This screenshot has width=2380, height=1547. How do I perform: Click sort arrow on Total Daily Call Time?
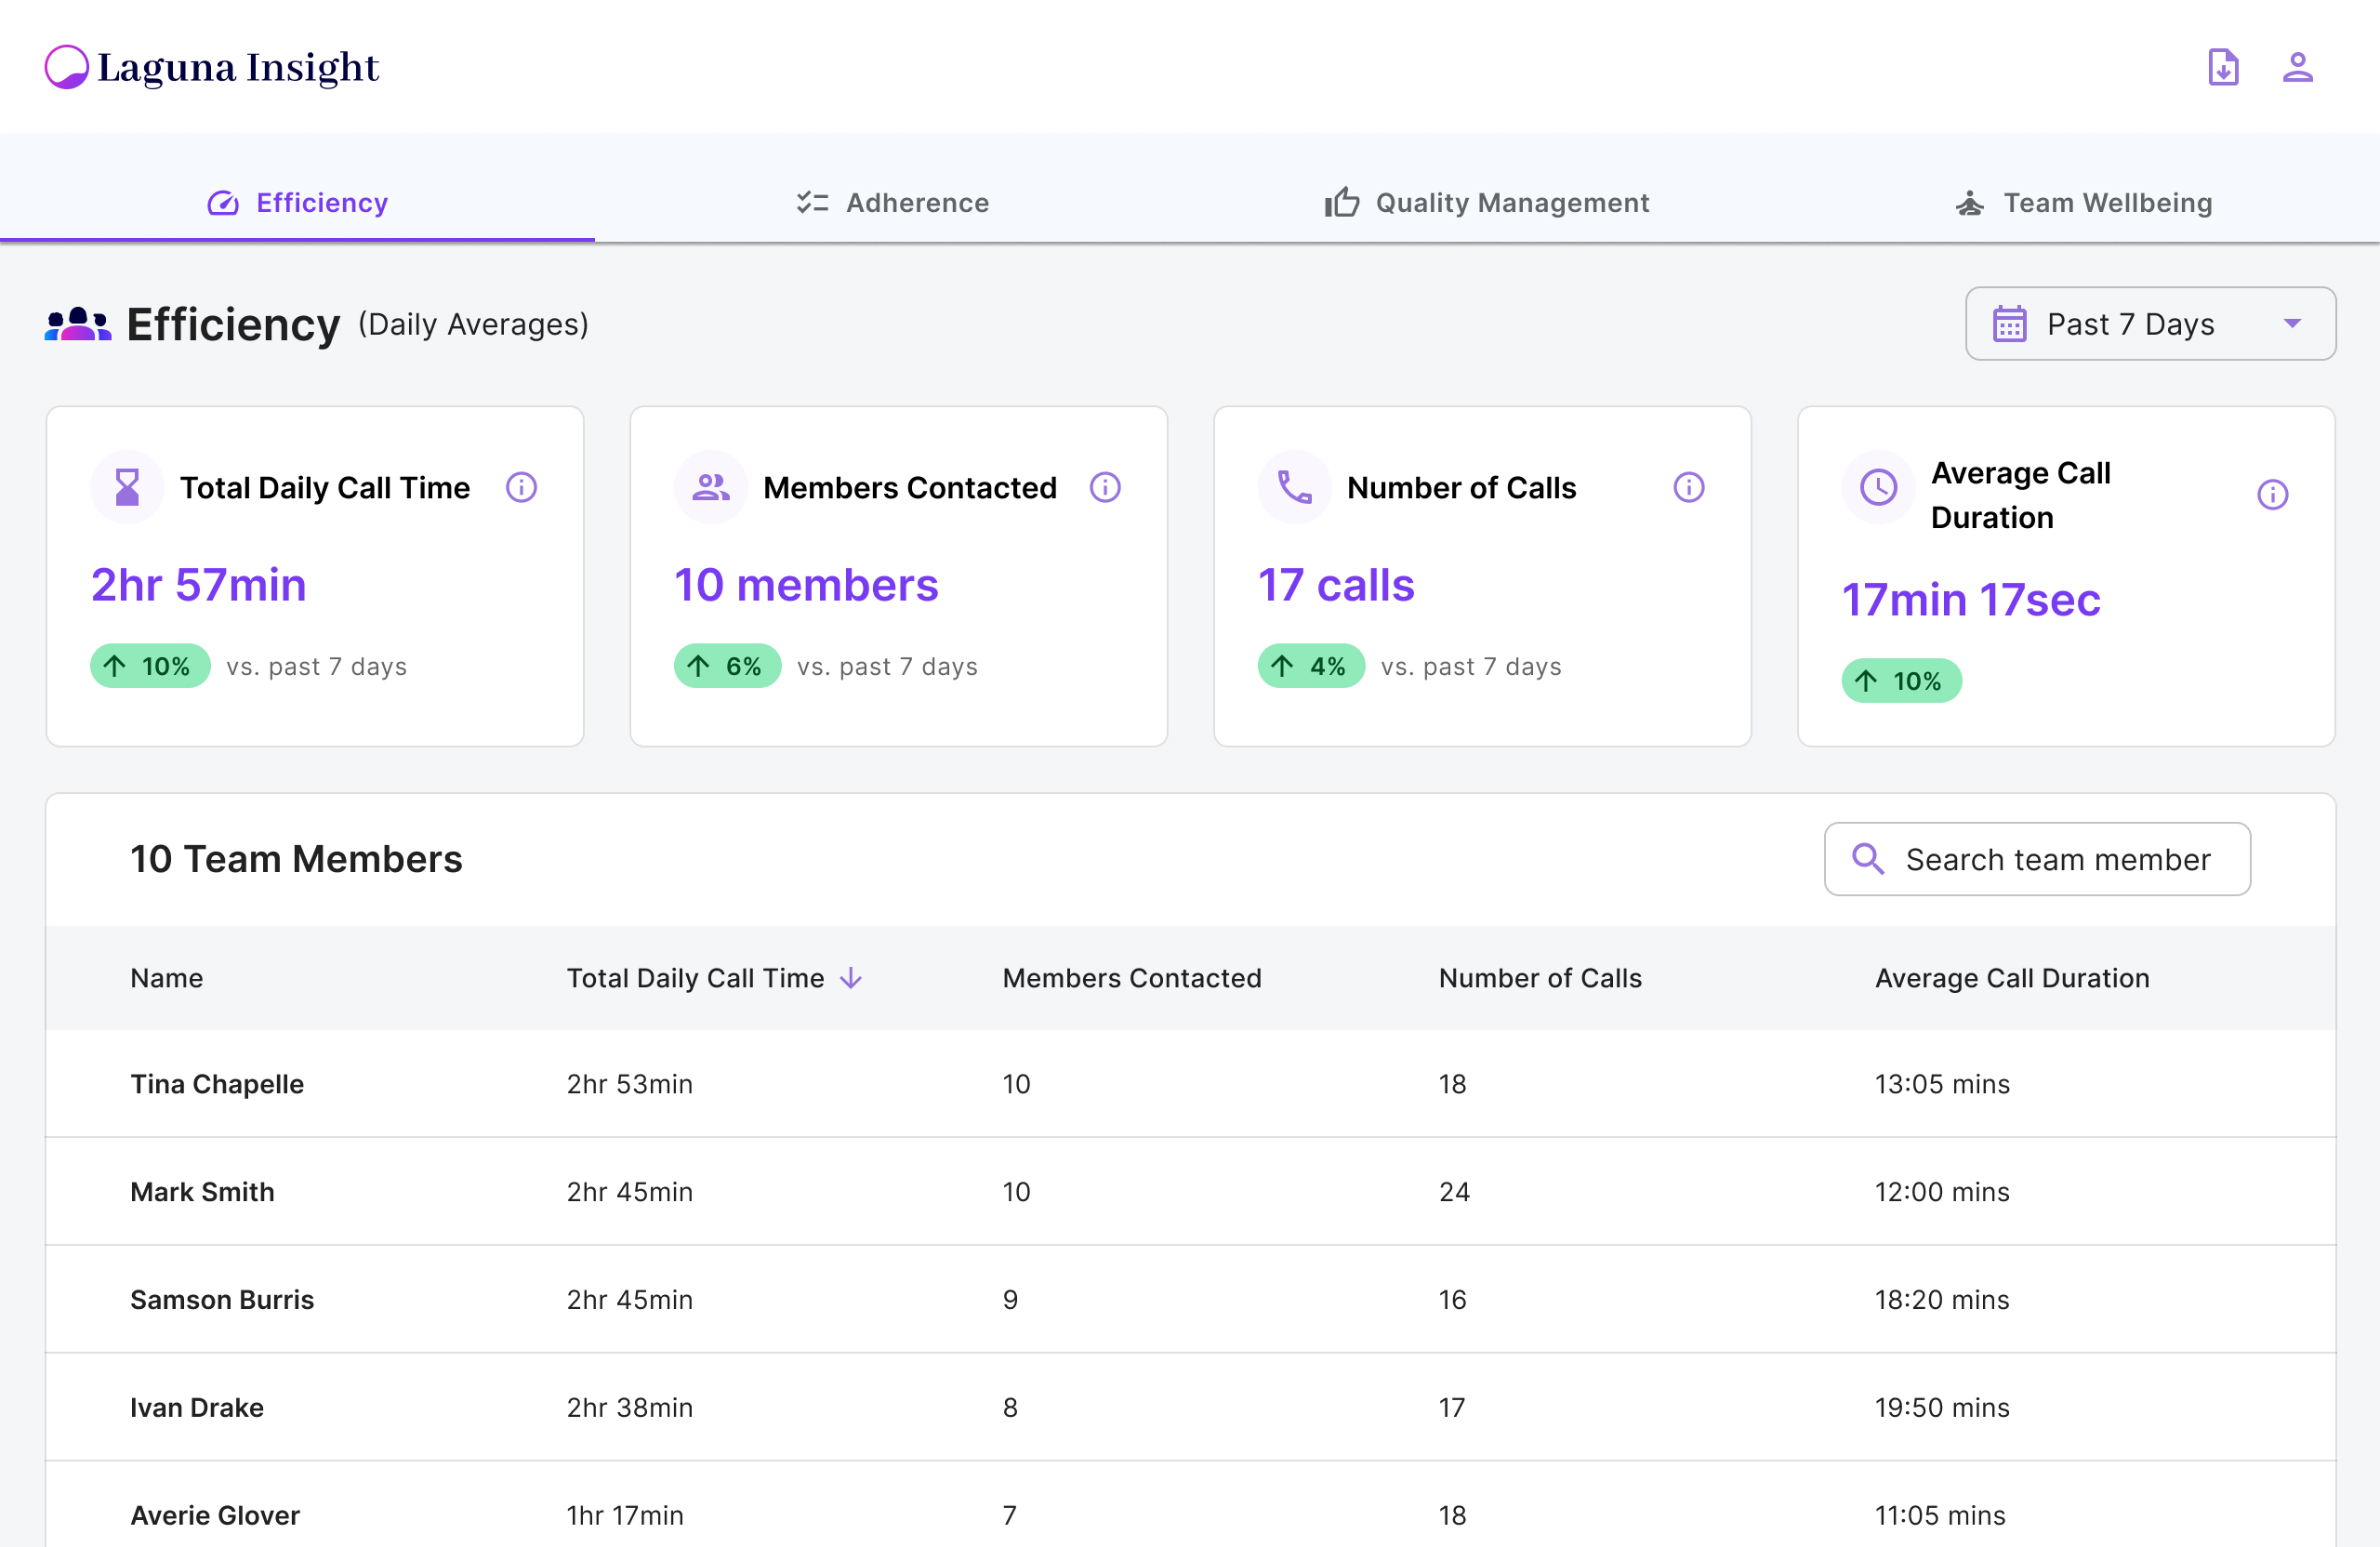pyautogui.click(x=851, y=978)
